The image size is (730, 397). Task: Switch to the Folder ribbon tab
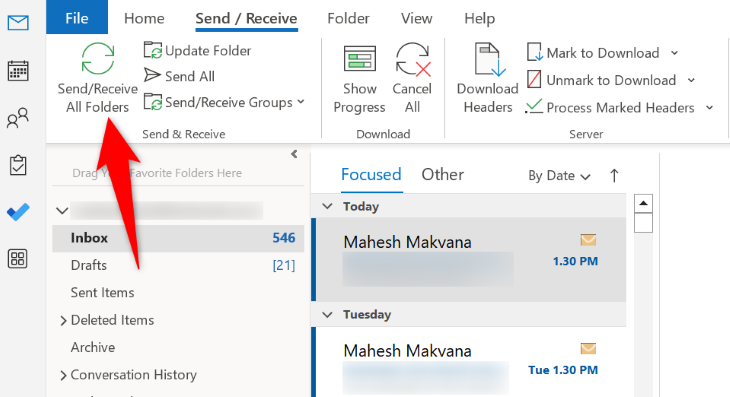[x=348, y=18]
